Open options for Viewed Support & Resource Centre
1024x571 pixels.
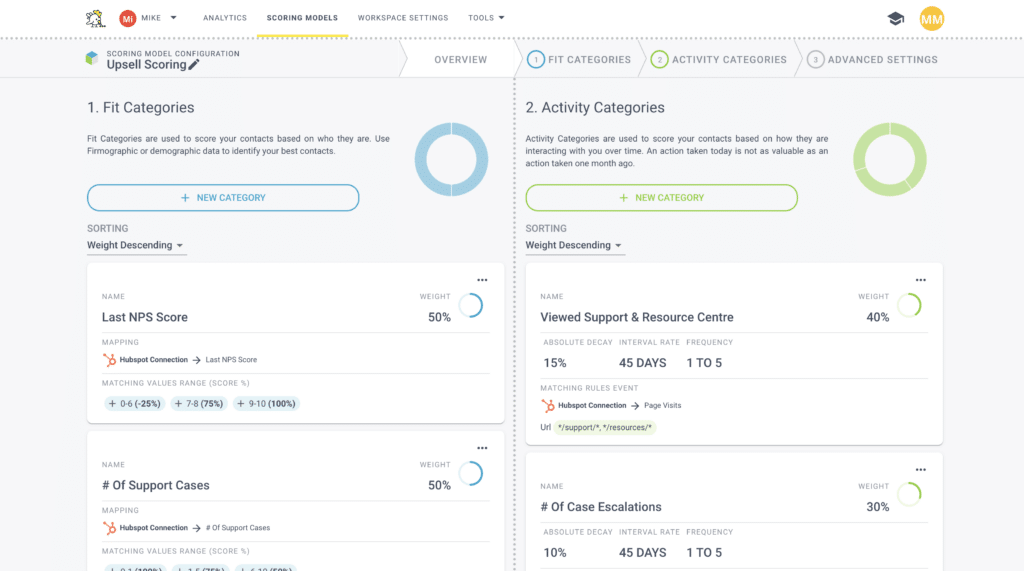(921, 280)
